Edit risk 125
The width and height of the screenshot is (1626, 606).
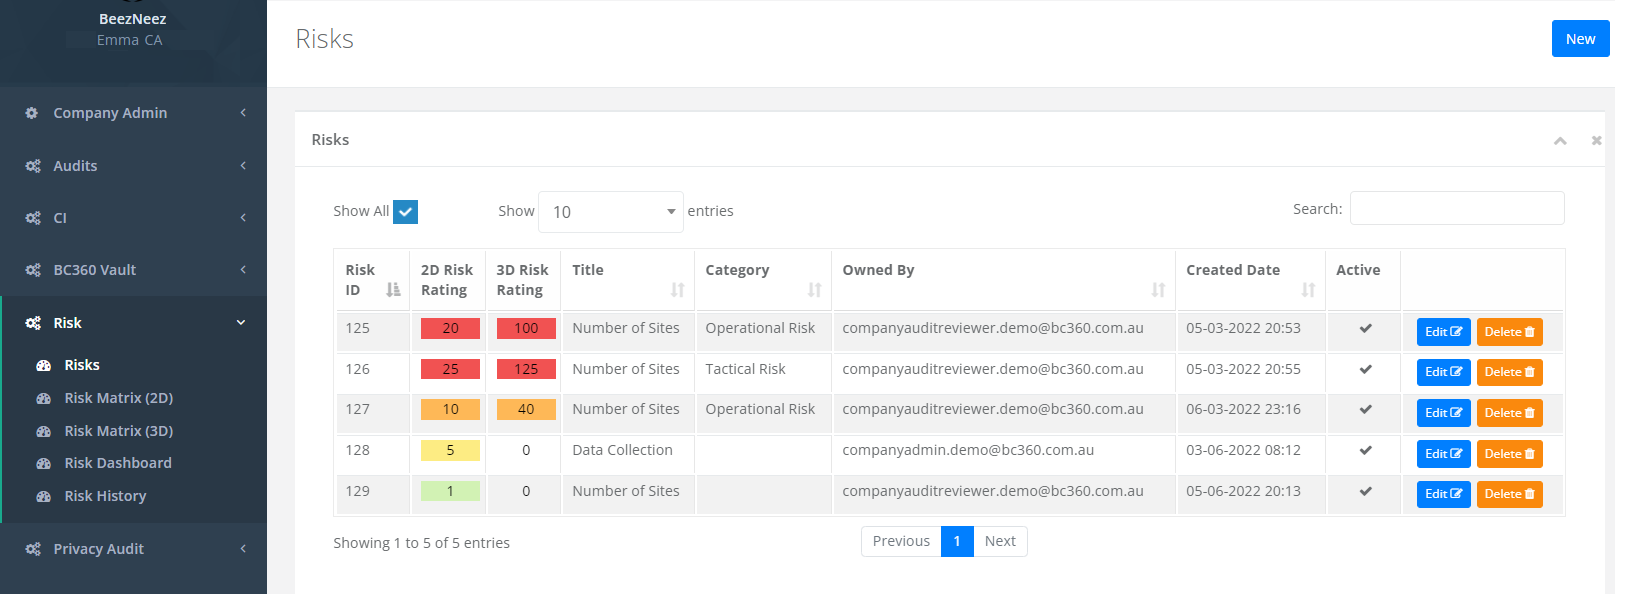pos(1443,332)
